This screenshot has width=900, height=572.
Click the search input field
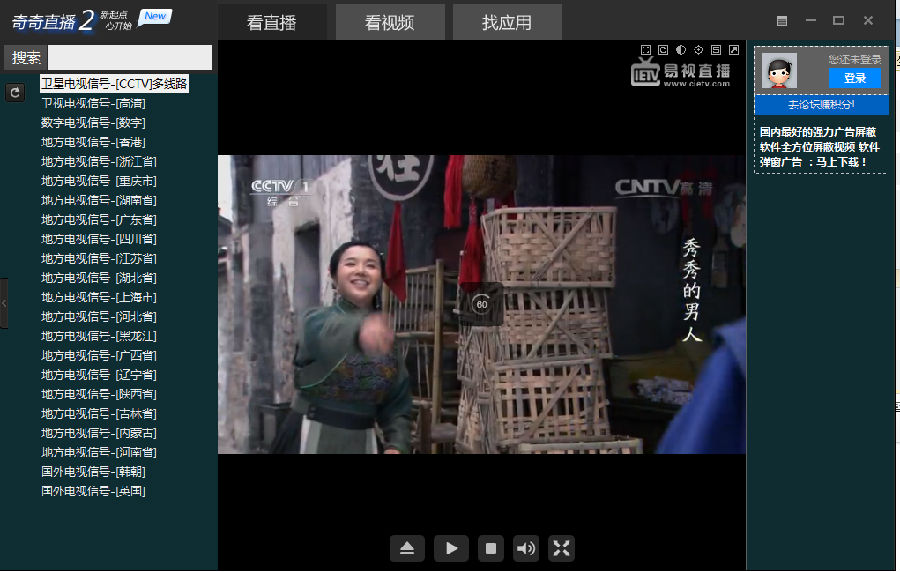(x=130, y=58)
